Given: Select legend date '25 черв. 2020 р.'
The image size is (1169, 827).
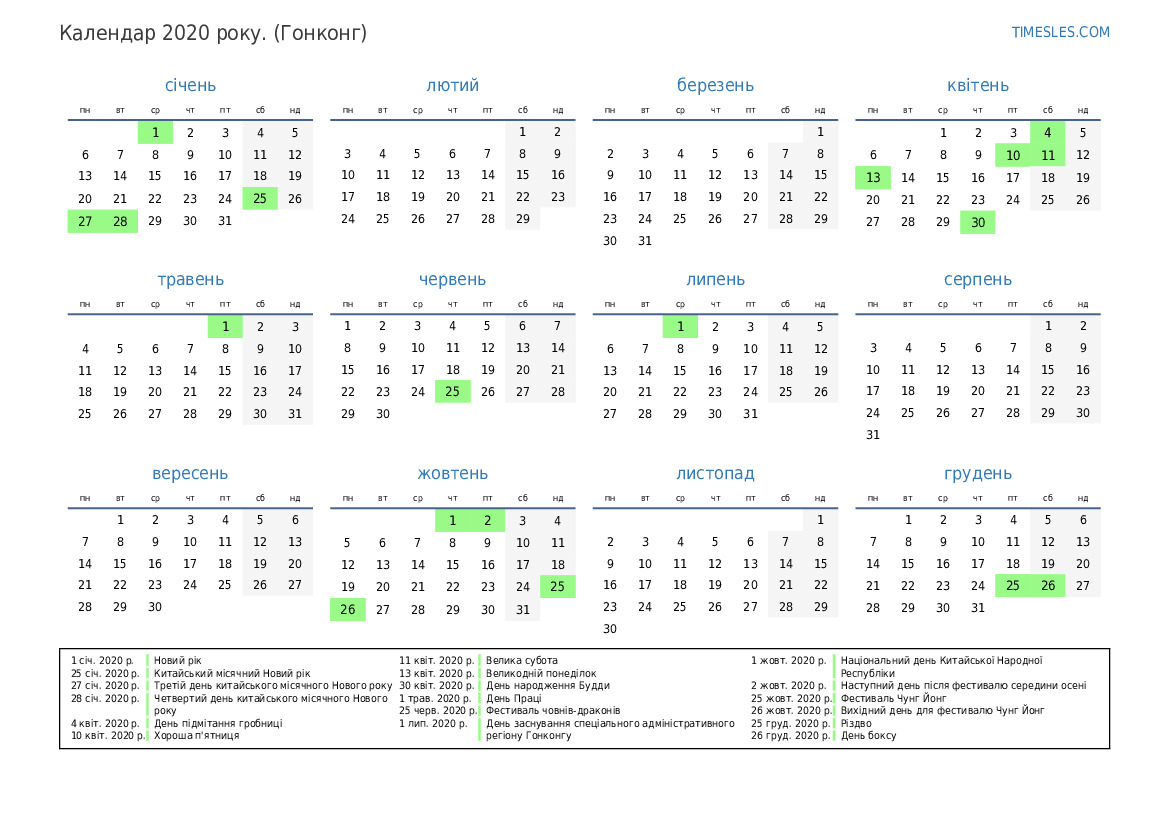Looking at the screenshot, I should [x=438, y=711].
